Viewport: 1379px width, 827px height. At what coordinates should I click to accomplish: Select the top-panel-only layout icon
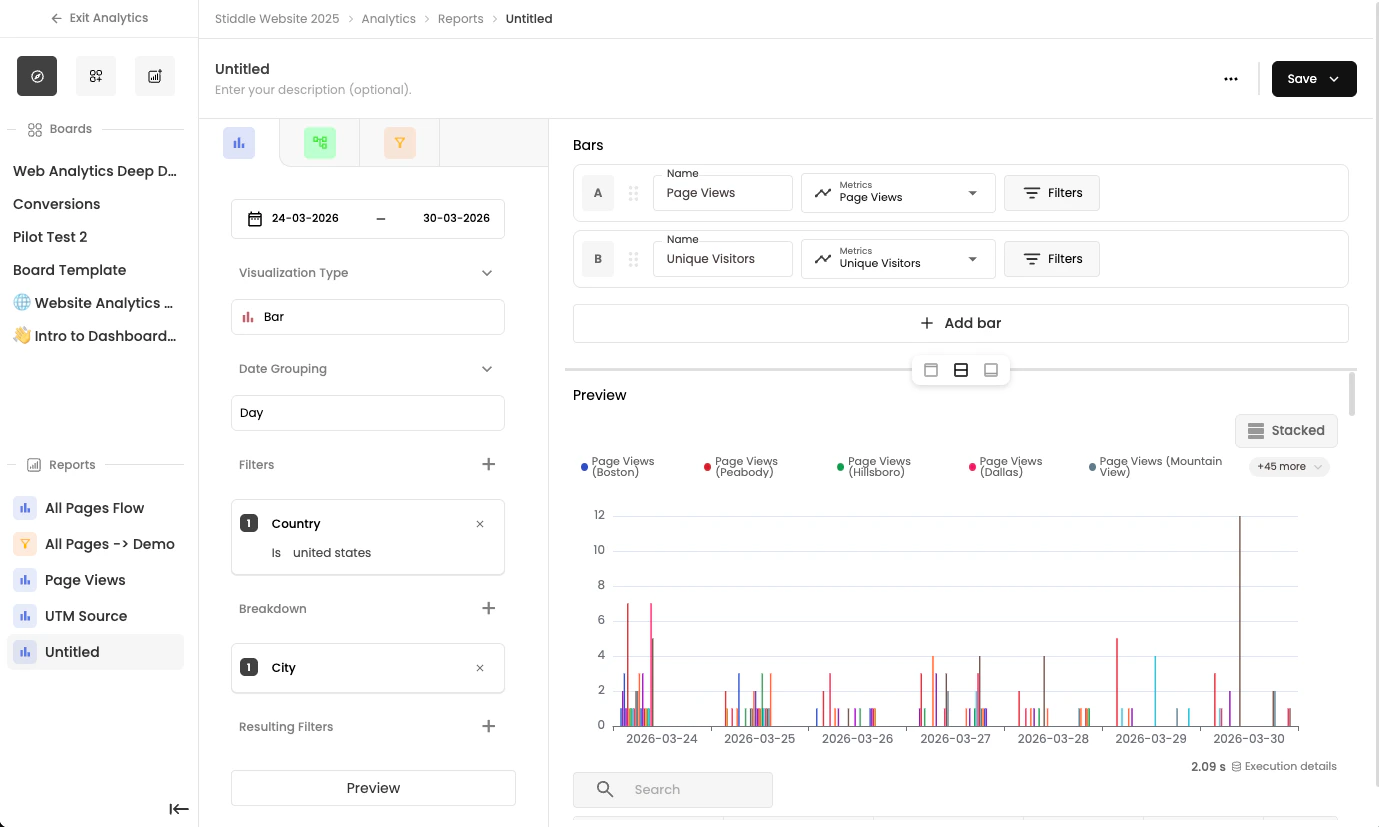click(x=931, y=370)
